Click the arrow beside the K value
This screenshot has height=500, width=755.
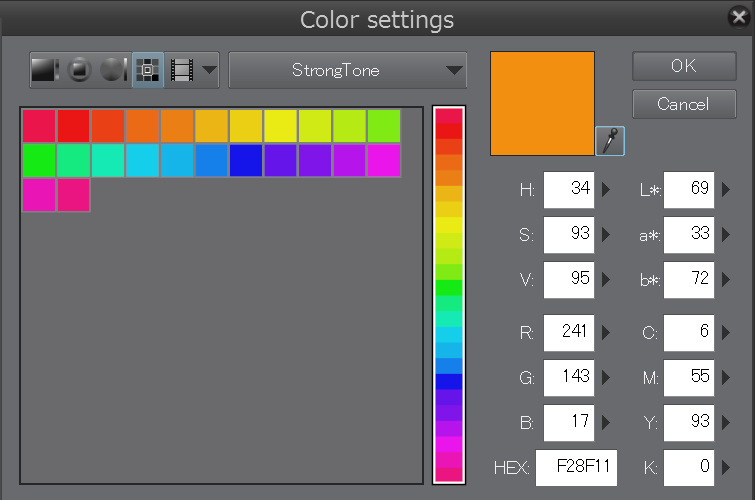(726, 467)
